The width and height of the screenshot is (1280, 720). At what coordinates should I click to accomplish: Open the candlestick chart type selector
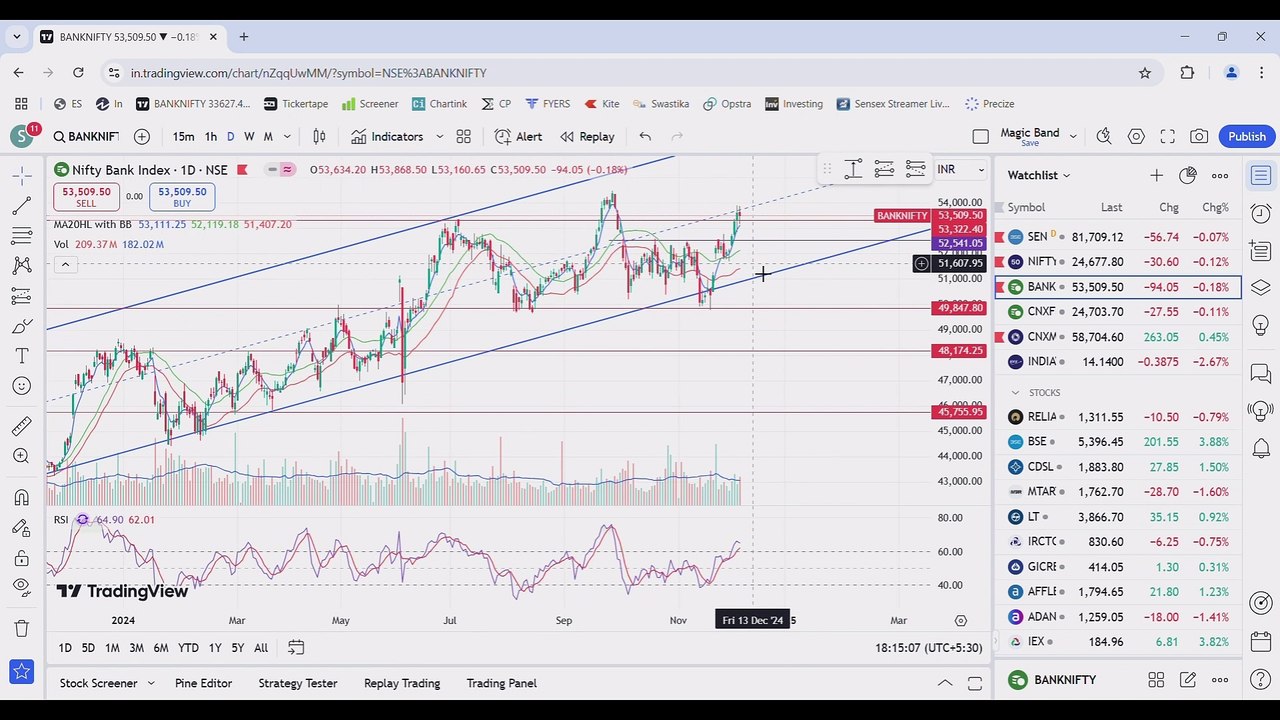[x=319, y=137]
